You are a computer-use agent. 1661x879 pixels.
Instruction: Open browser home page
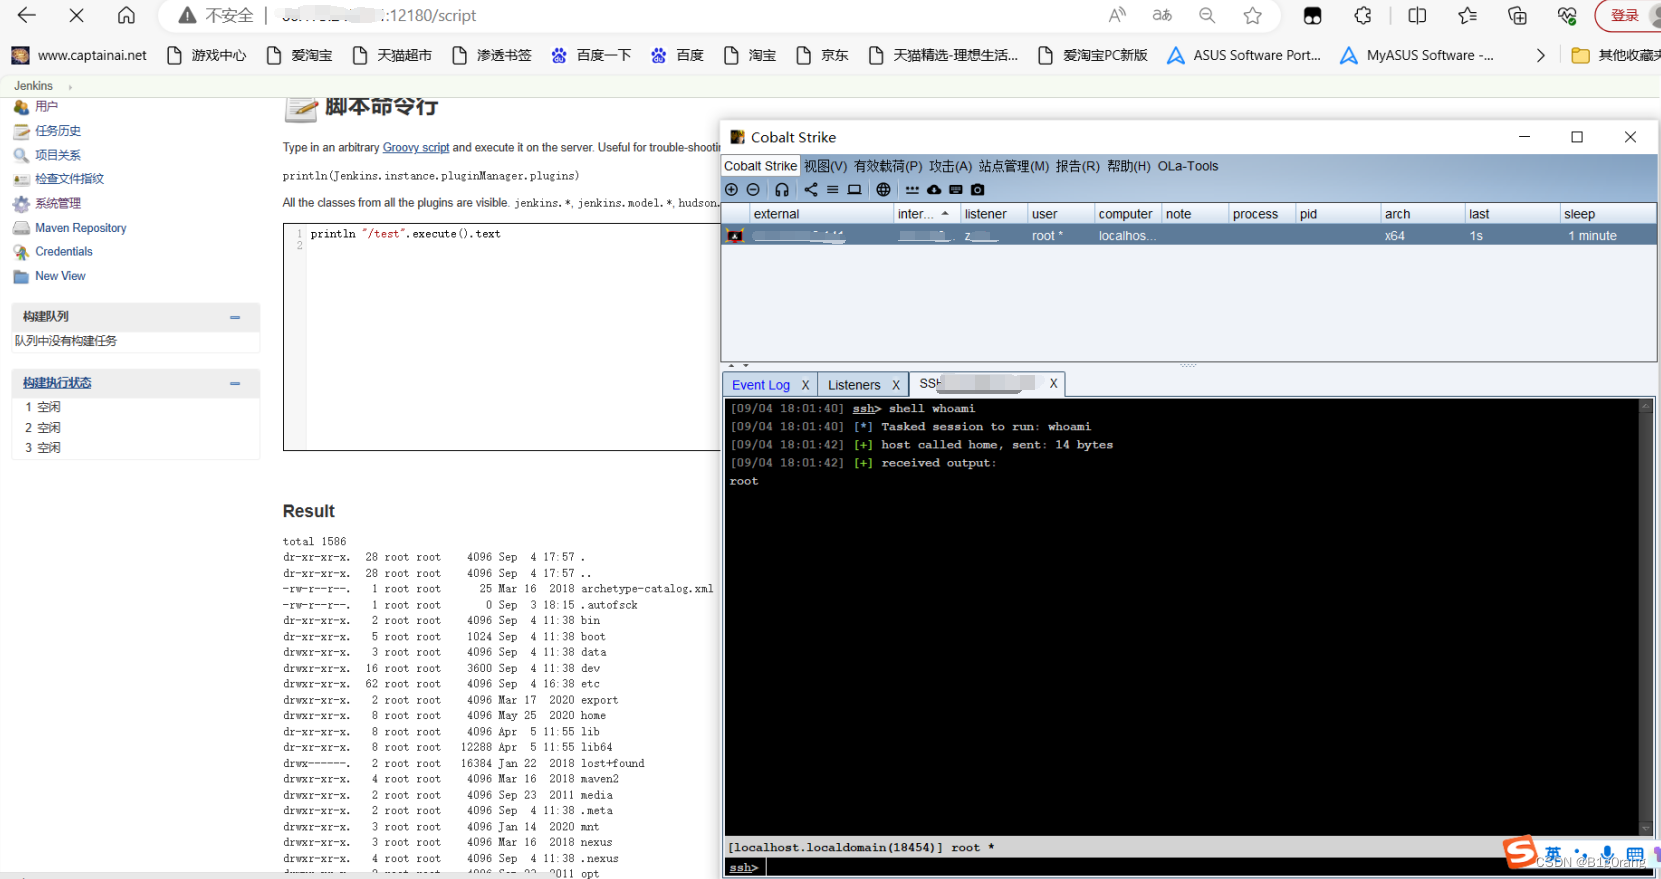tap(126, 15)
